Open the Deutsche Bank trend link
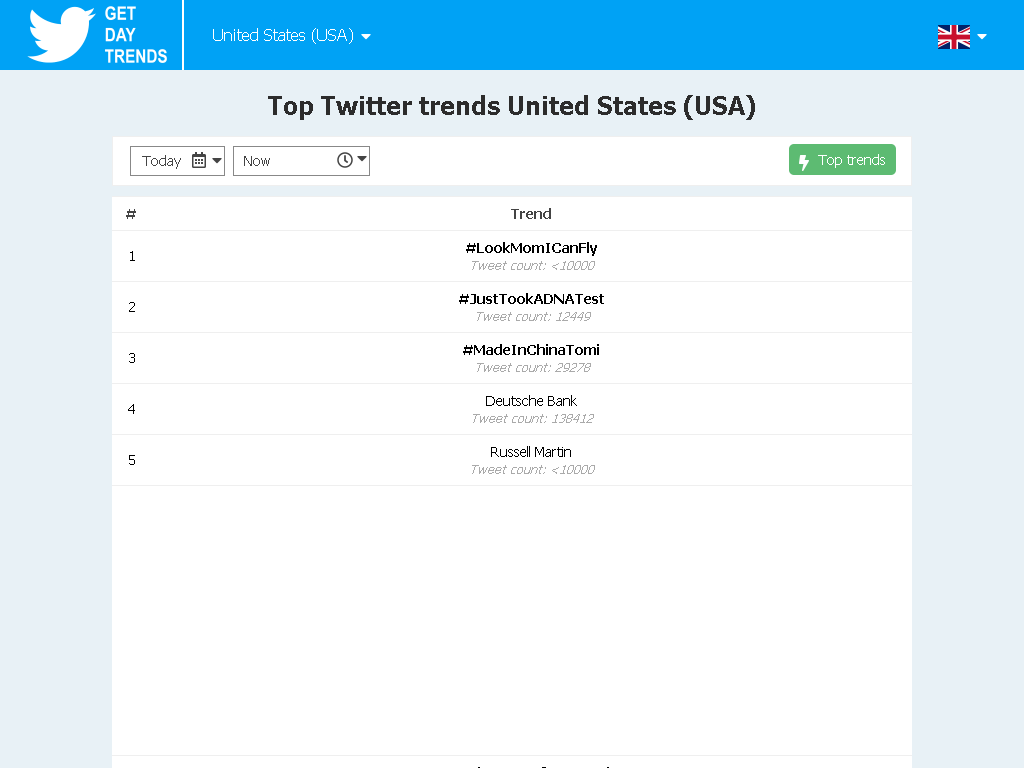This screenshot has width=1024, height=768. coord(531,401)
